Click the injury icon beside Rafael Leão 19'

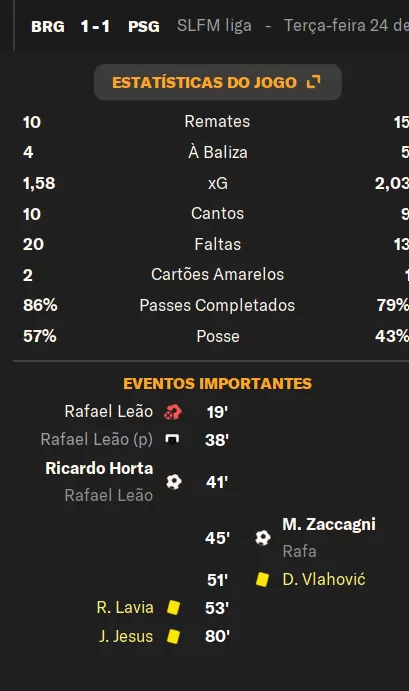click(173, 412)
